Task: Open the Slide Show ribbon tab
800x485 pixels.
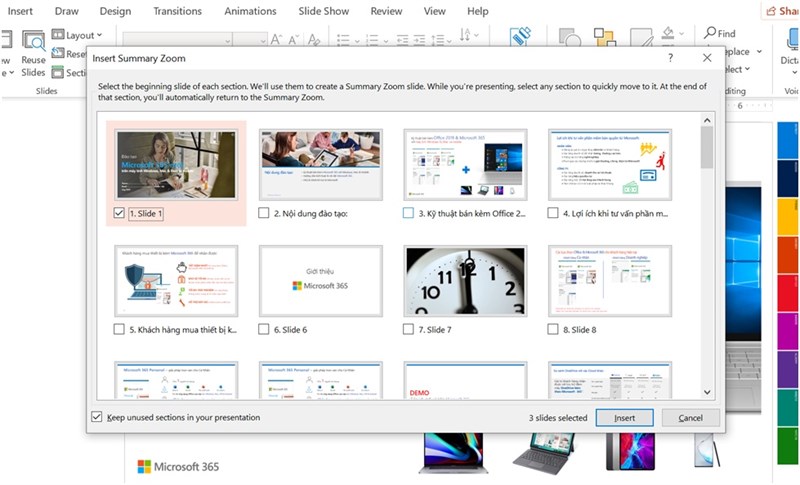Action: pos(324,11)
